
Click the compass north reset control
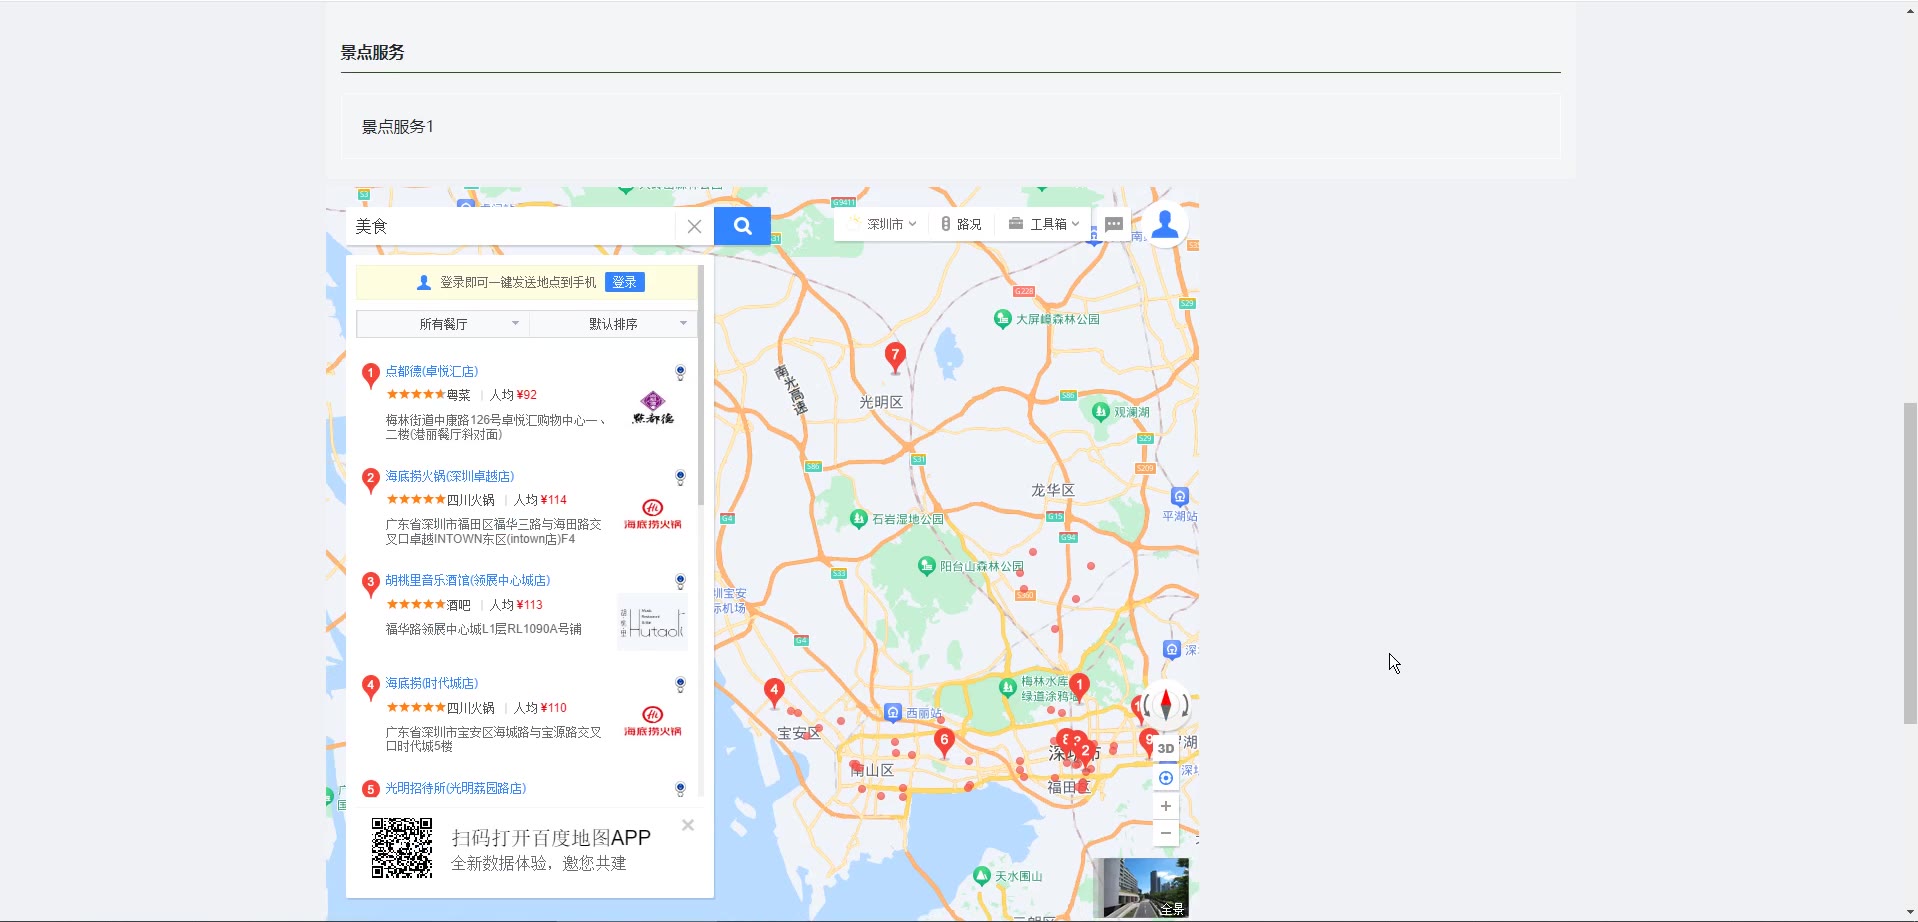coord(1165,704)
